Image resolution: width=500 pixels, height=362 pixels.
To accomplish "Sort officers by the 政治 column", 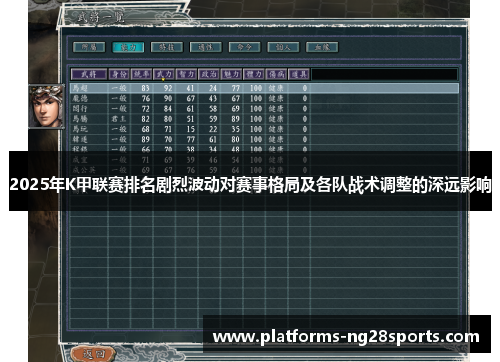I will (209, 74).
